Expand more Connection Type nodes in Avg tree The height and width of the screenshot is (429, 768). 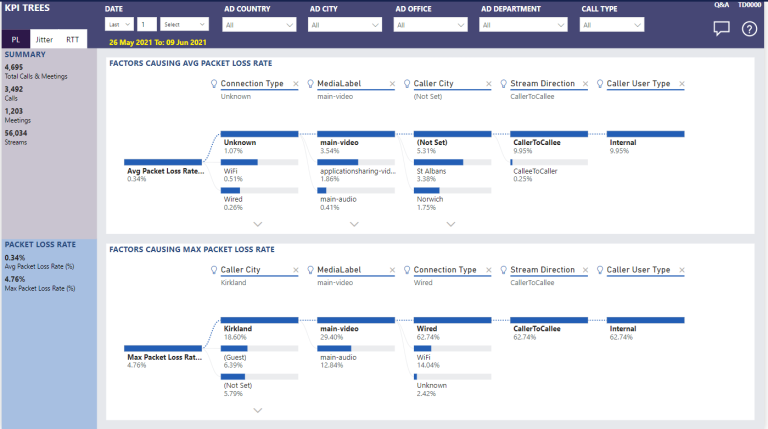(x=258, y=224)
